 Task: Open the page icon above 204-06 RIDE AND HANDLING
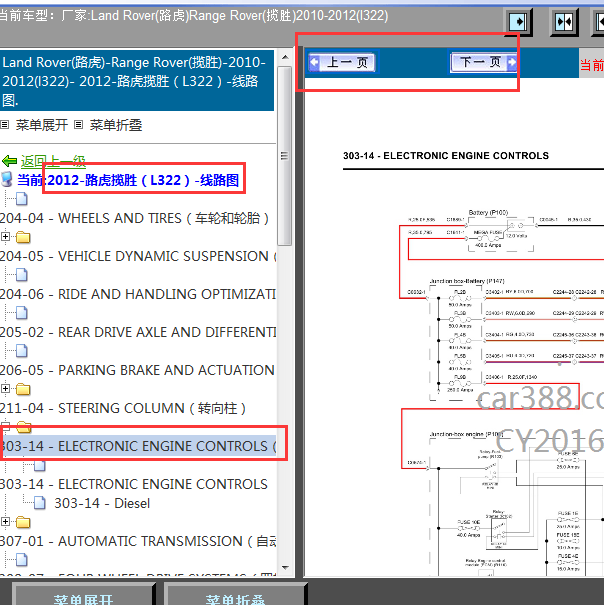tap(22, 275)
